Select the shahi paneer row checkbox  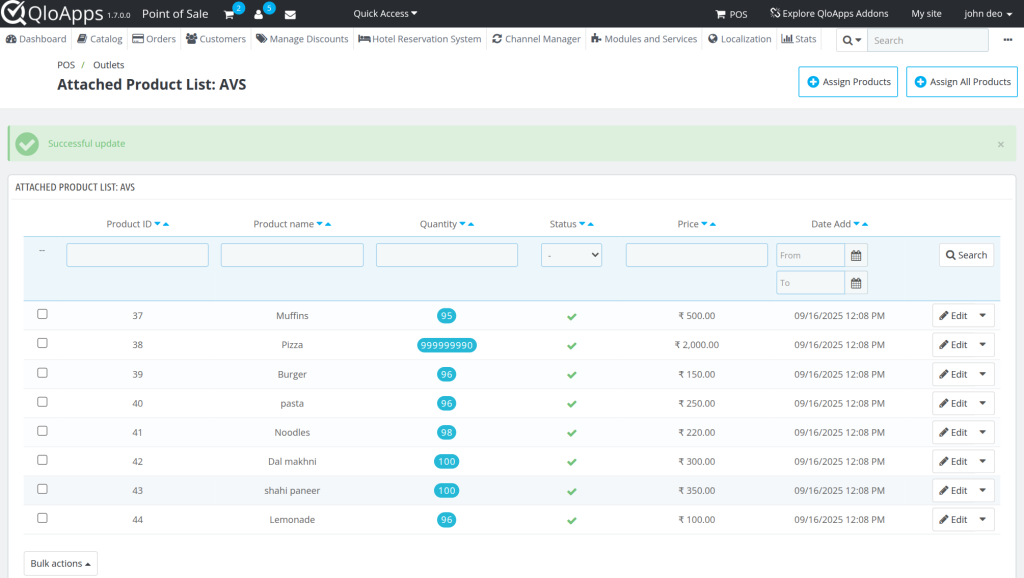pyautogui.click(x=42, y=489)
